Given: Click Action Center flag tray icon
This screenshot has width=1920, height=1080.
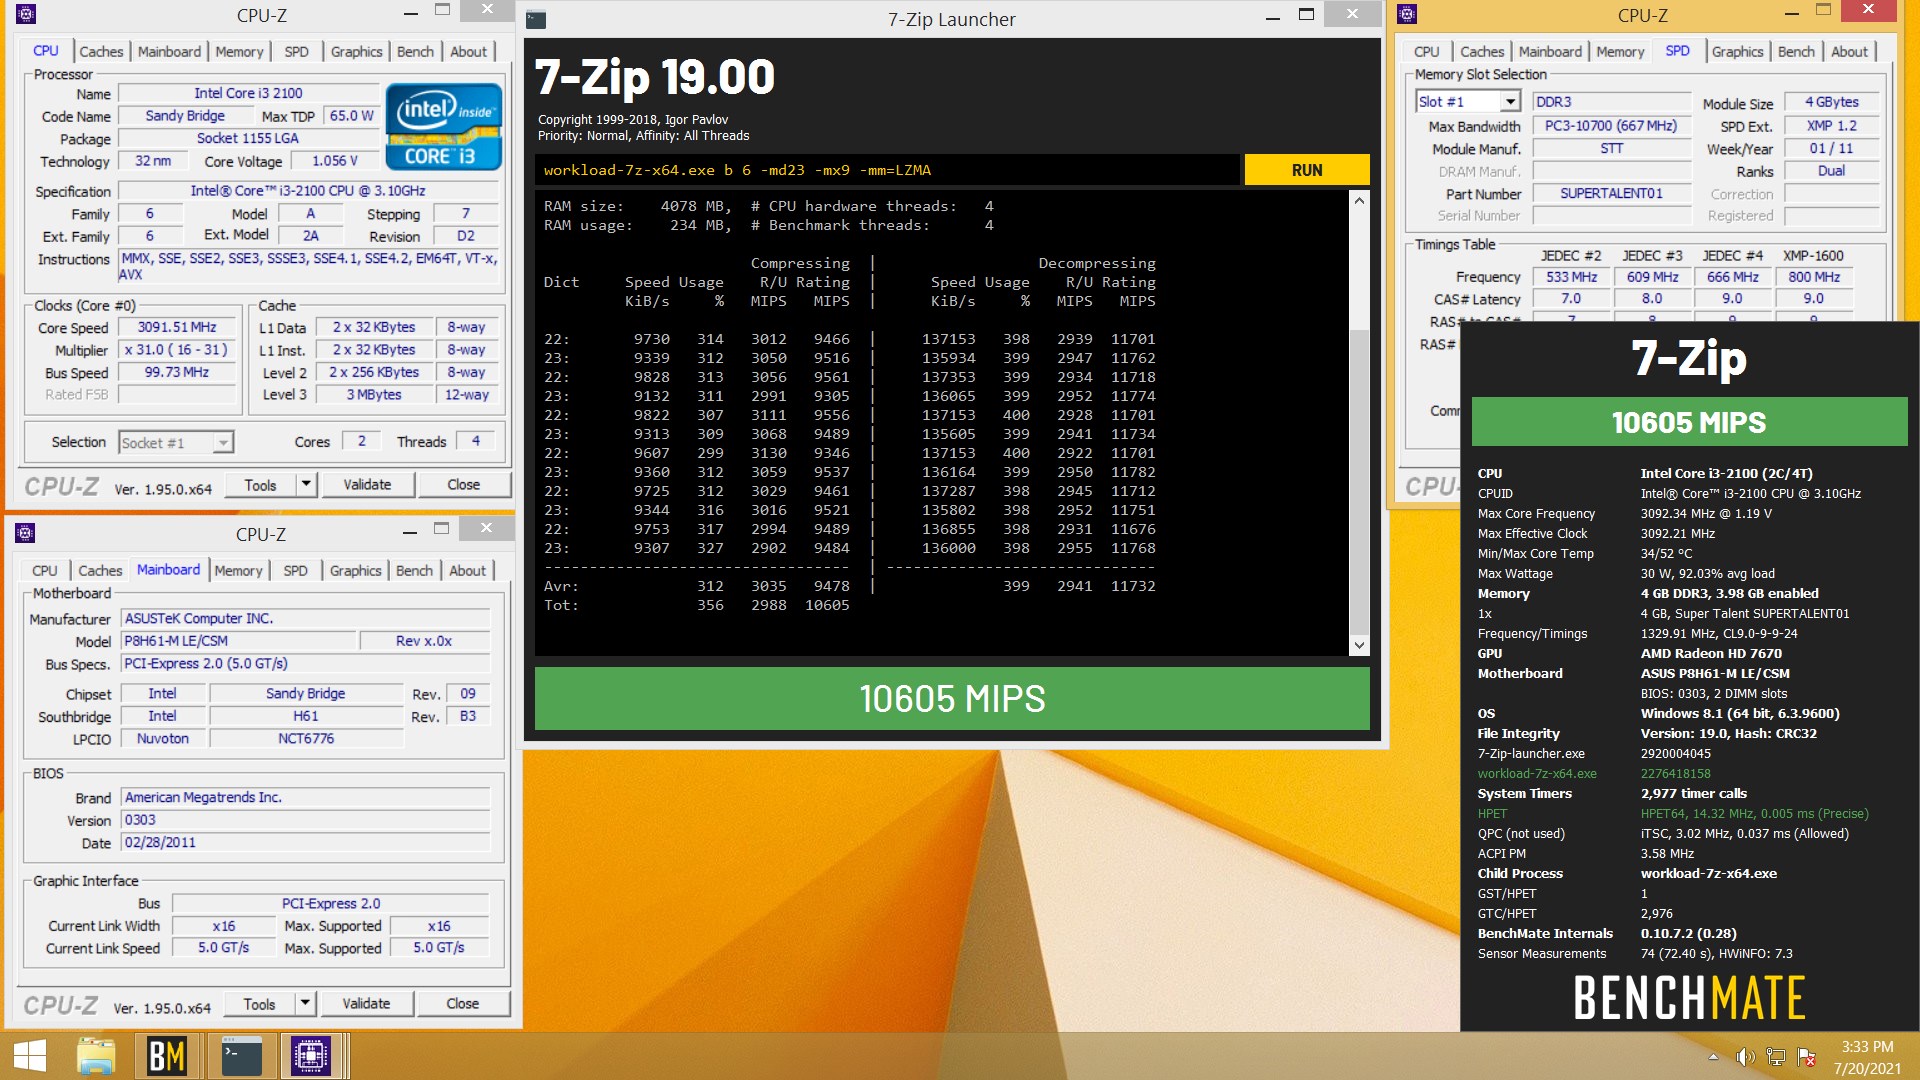Looking at the screenshot, I should point(1806,1057).
